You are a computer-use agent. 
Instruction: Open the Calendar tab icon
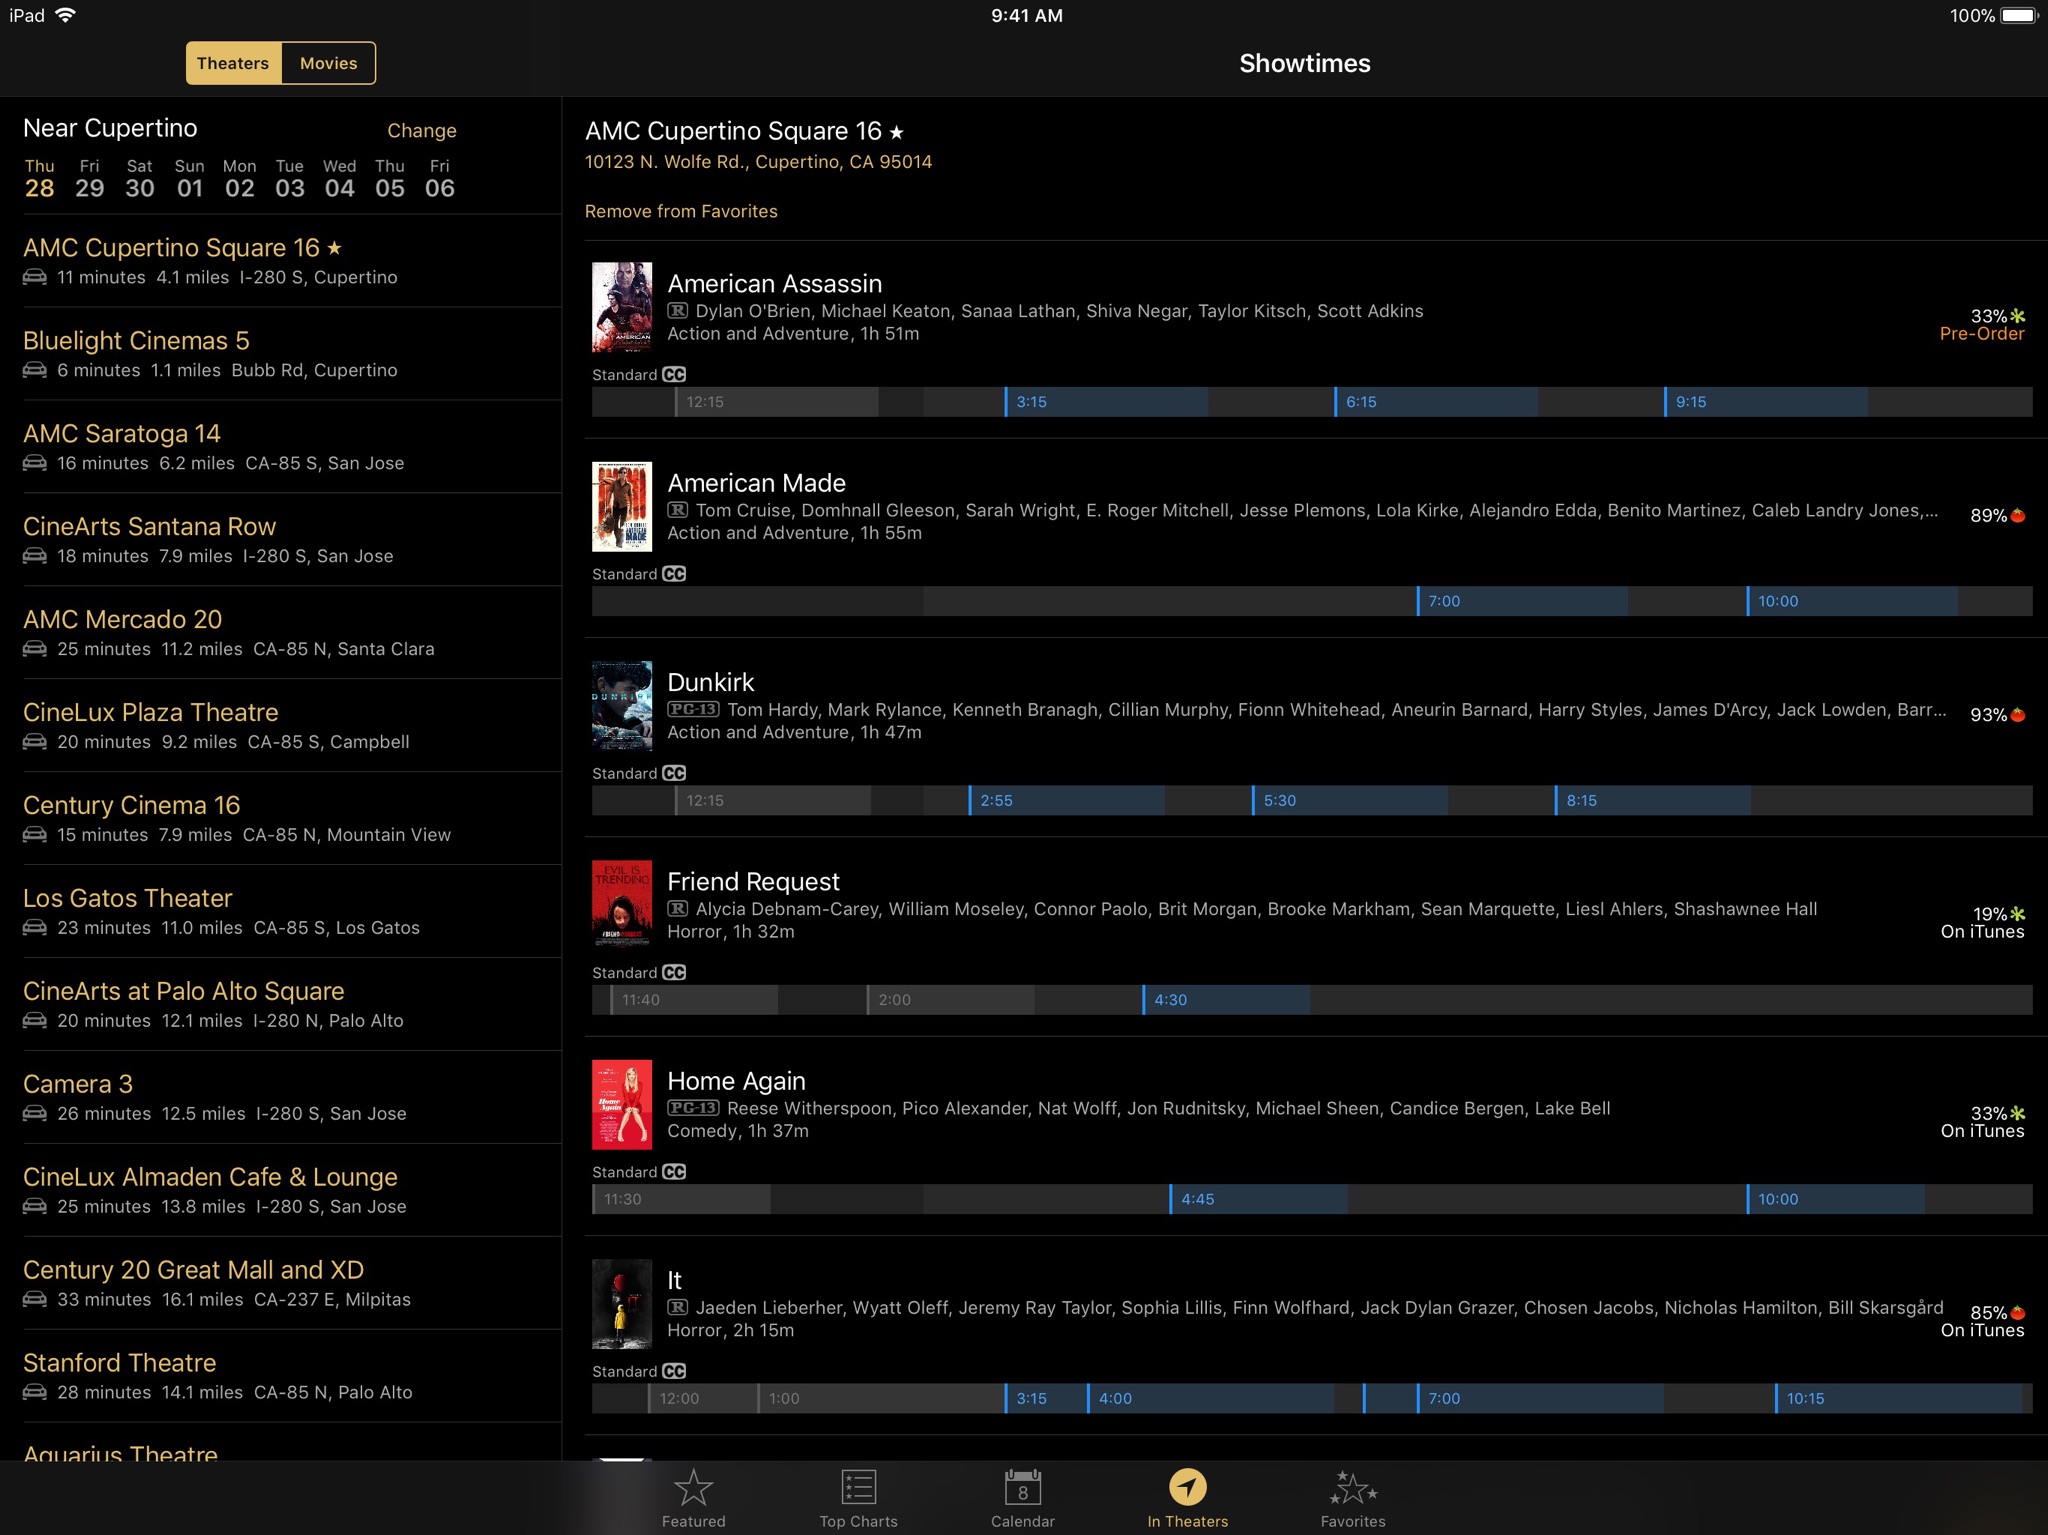(x=1022, y=1488)
